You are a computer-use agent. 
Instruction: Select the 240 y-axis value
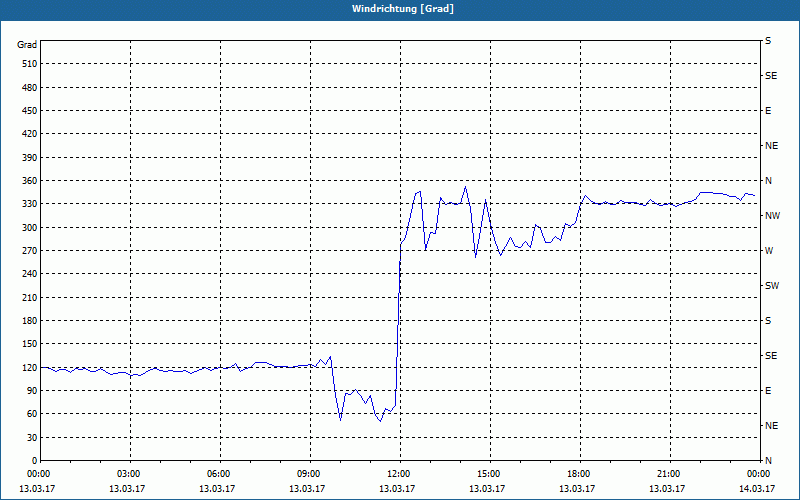[30, 274]
